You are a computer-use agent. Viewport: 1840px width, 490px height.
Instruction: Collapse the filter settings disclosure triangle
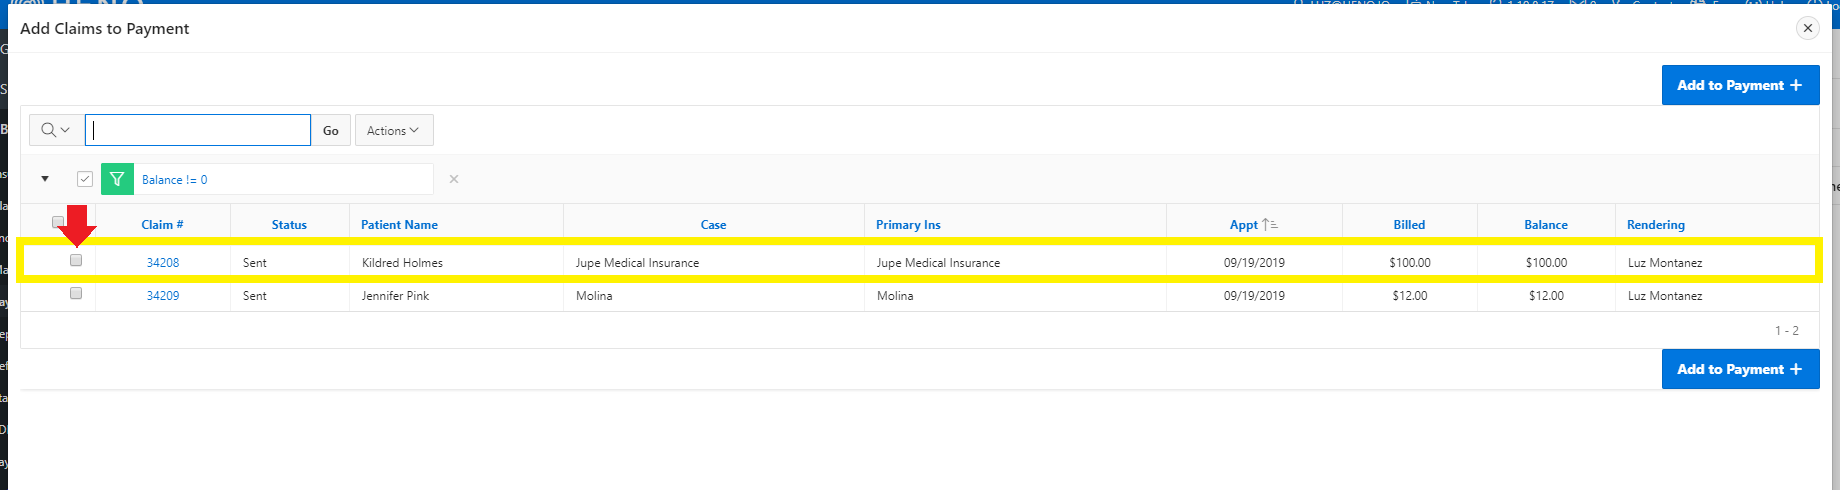(45, 179)
